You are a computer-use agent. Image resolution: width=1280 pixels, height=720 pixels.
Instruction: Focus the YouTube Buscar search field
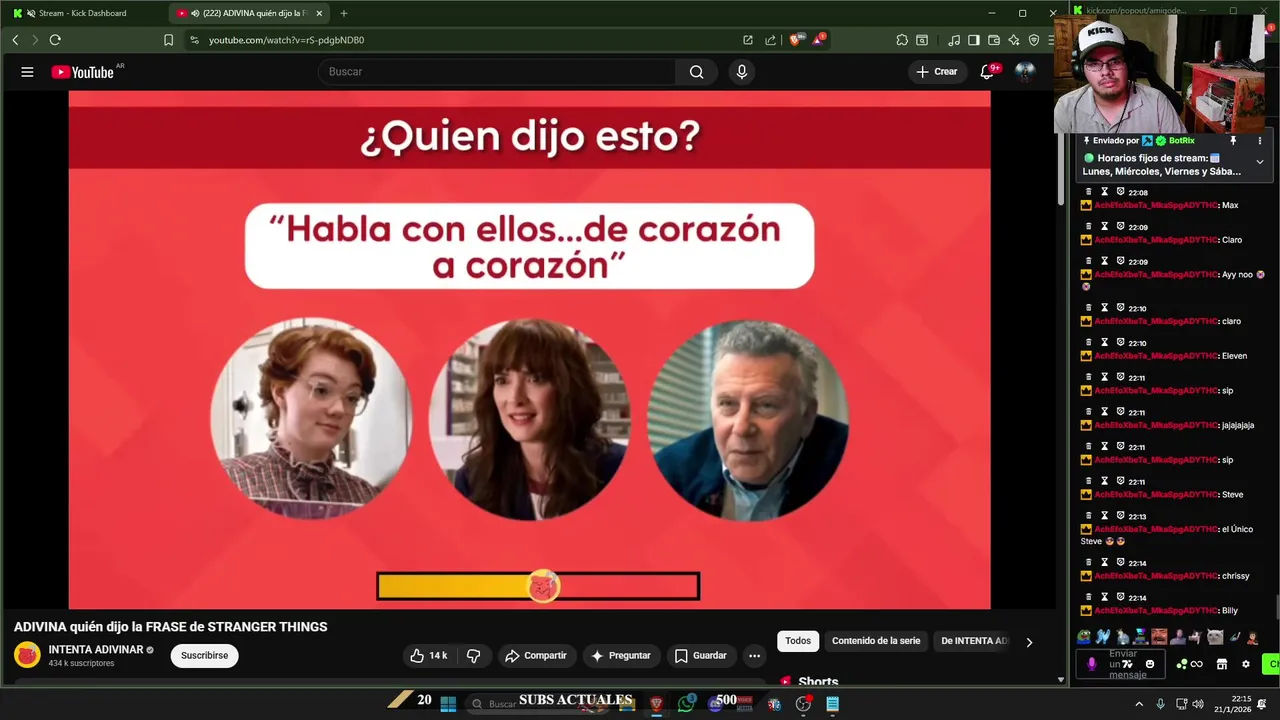(x=497, y=72)
